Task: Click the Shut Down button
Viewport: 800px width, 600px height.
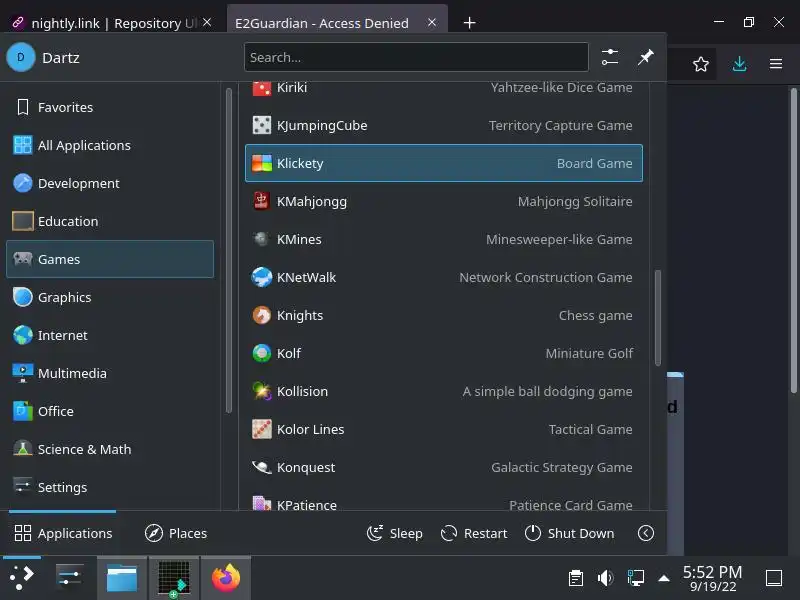Action: tap(569, 533)
